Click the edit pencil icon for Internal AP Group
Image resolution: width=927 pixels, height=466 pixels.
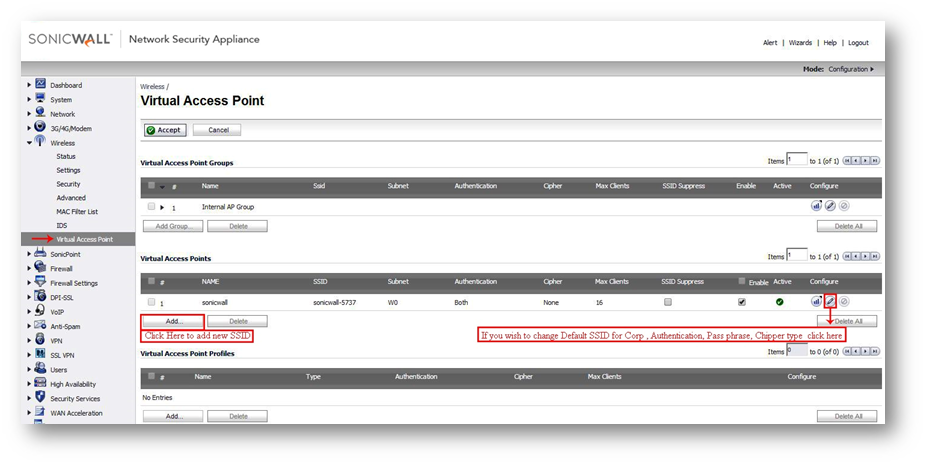(830, 206)
